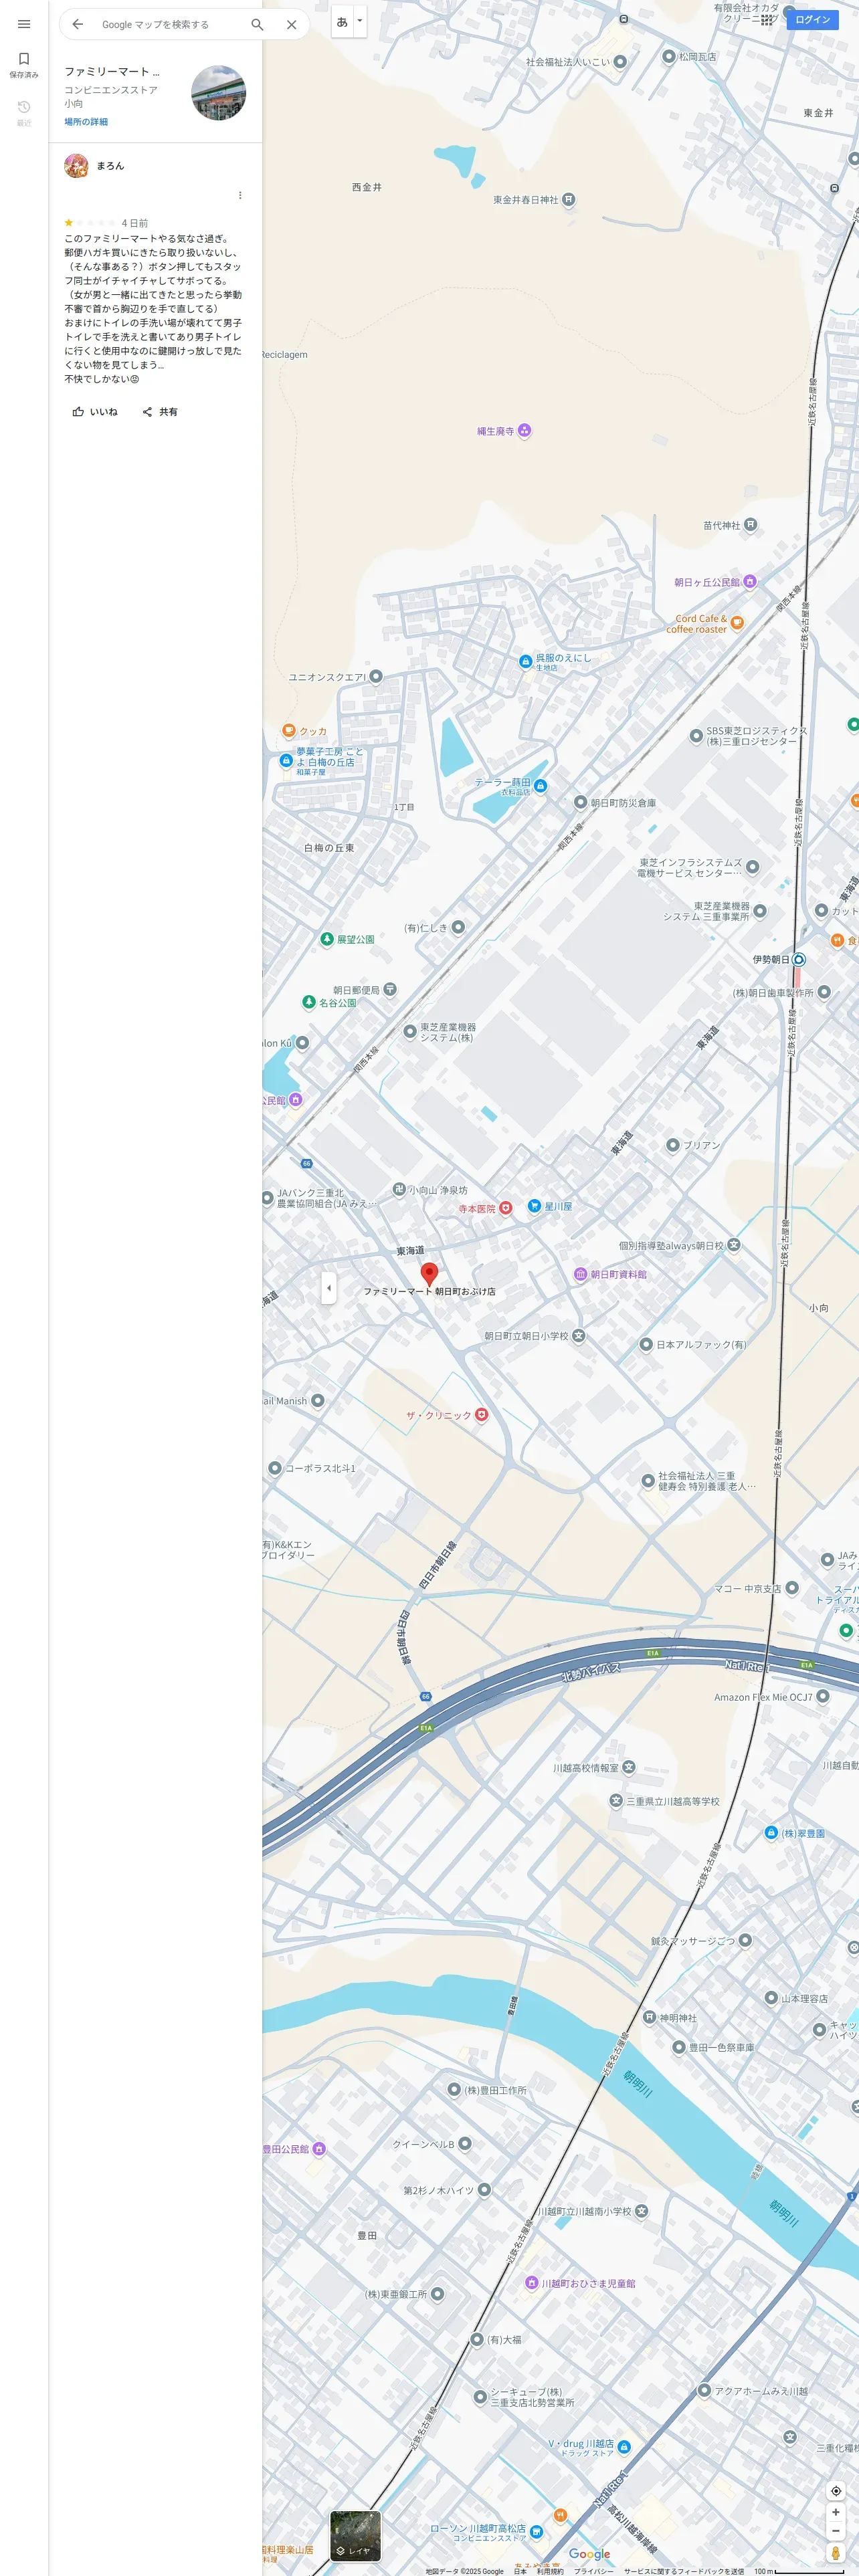Click the 共有 share button
Viewport: 859px width, 2576px height.
pos(160,412)
